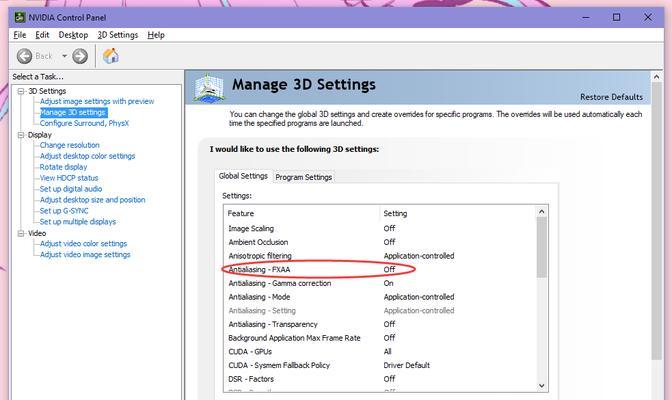Image resolution: width=672 pixels, height=400 pixels.
Task: Open Set up G-SYNC page
Action: [x=64, y=211]
